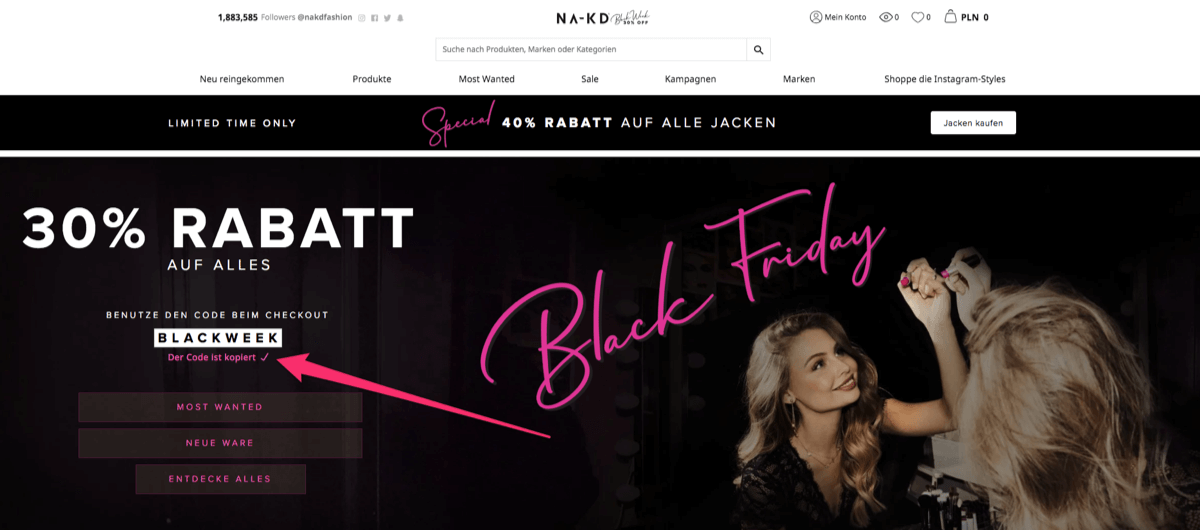Viewport: 1200px width, 530px height.
Task: Select Sale in navigation bar
Action: [590, 79]
